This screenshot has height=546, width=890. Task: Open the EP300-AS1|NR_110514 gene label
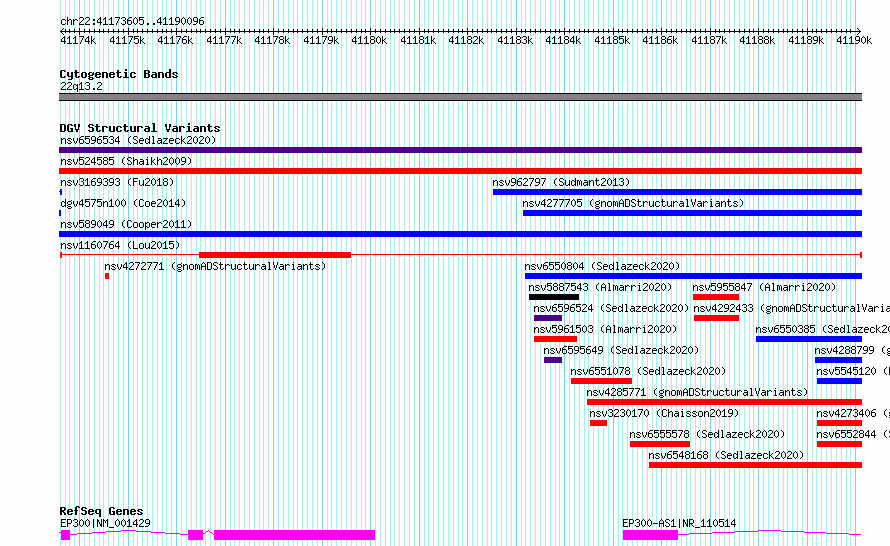coord(679,523)
